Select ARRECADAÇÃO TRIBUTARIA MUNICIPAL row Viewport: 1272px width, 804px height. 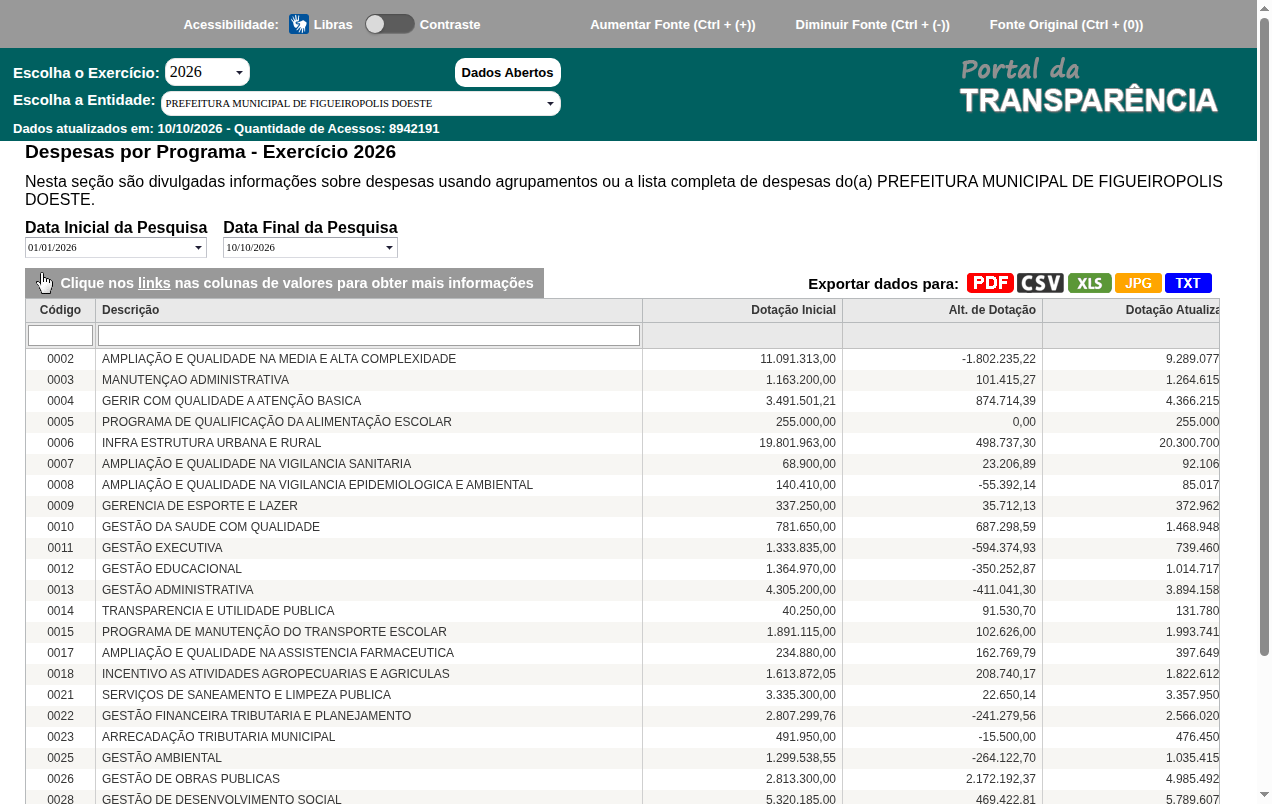click(622, 737)
